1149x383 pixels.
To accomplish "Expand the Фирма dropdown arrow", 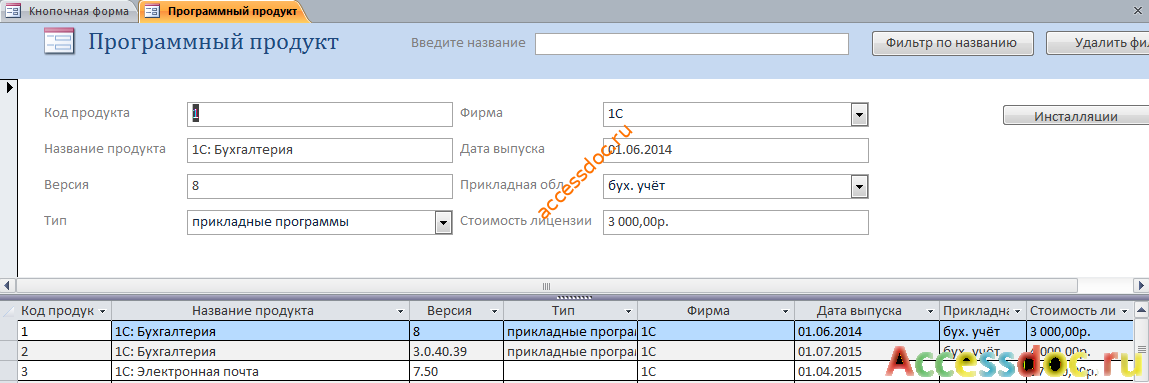I will (x=859, y=114).
